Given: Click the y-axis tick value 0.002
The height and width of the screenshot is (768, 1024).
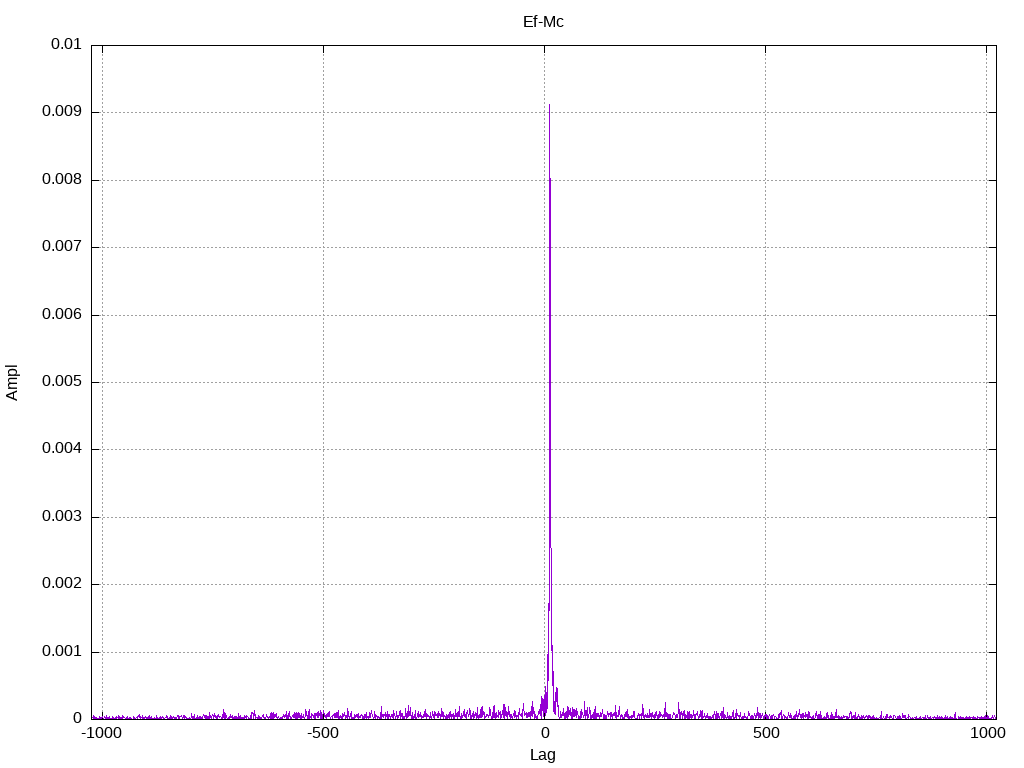Looking at the screenshot, I should [62, 584].
